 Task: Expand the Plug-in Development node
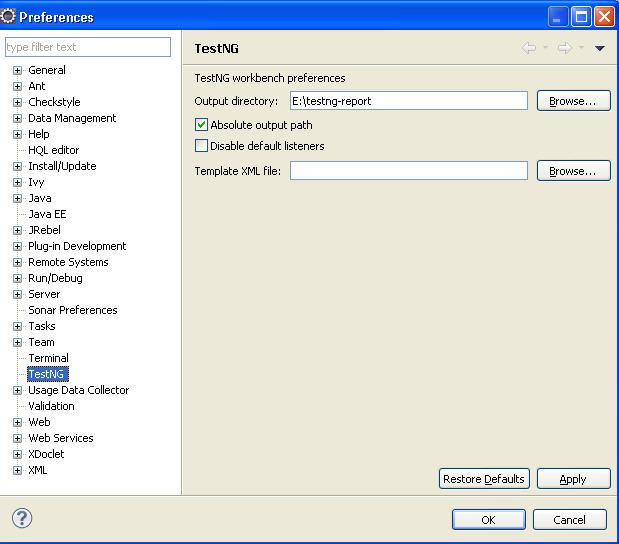[17, 246]
